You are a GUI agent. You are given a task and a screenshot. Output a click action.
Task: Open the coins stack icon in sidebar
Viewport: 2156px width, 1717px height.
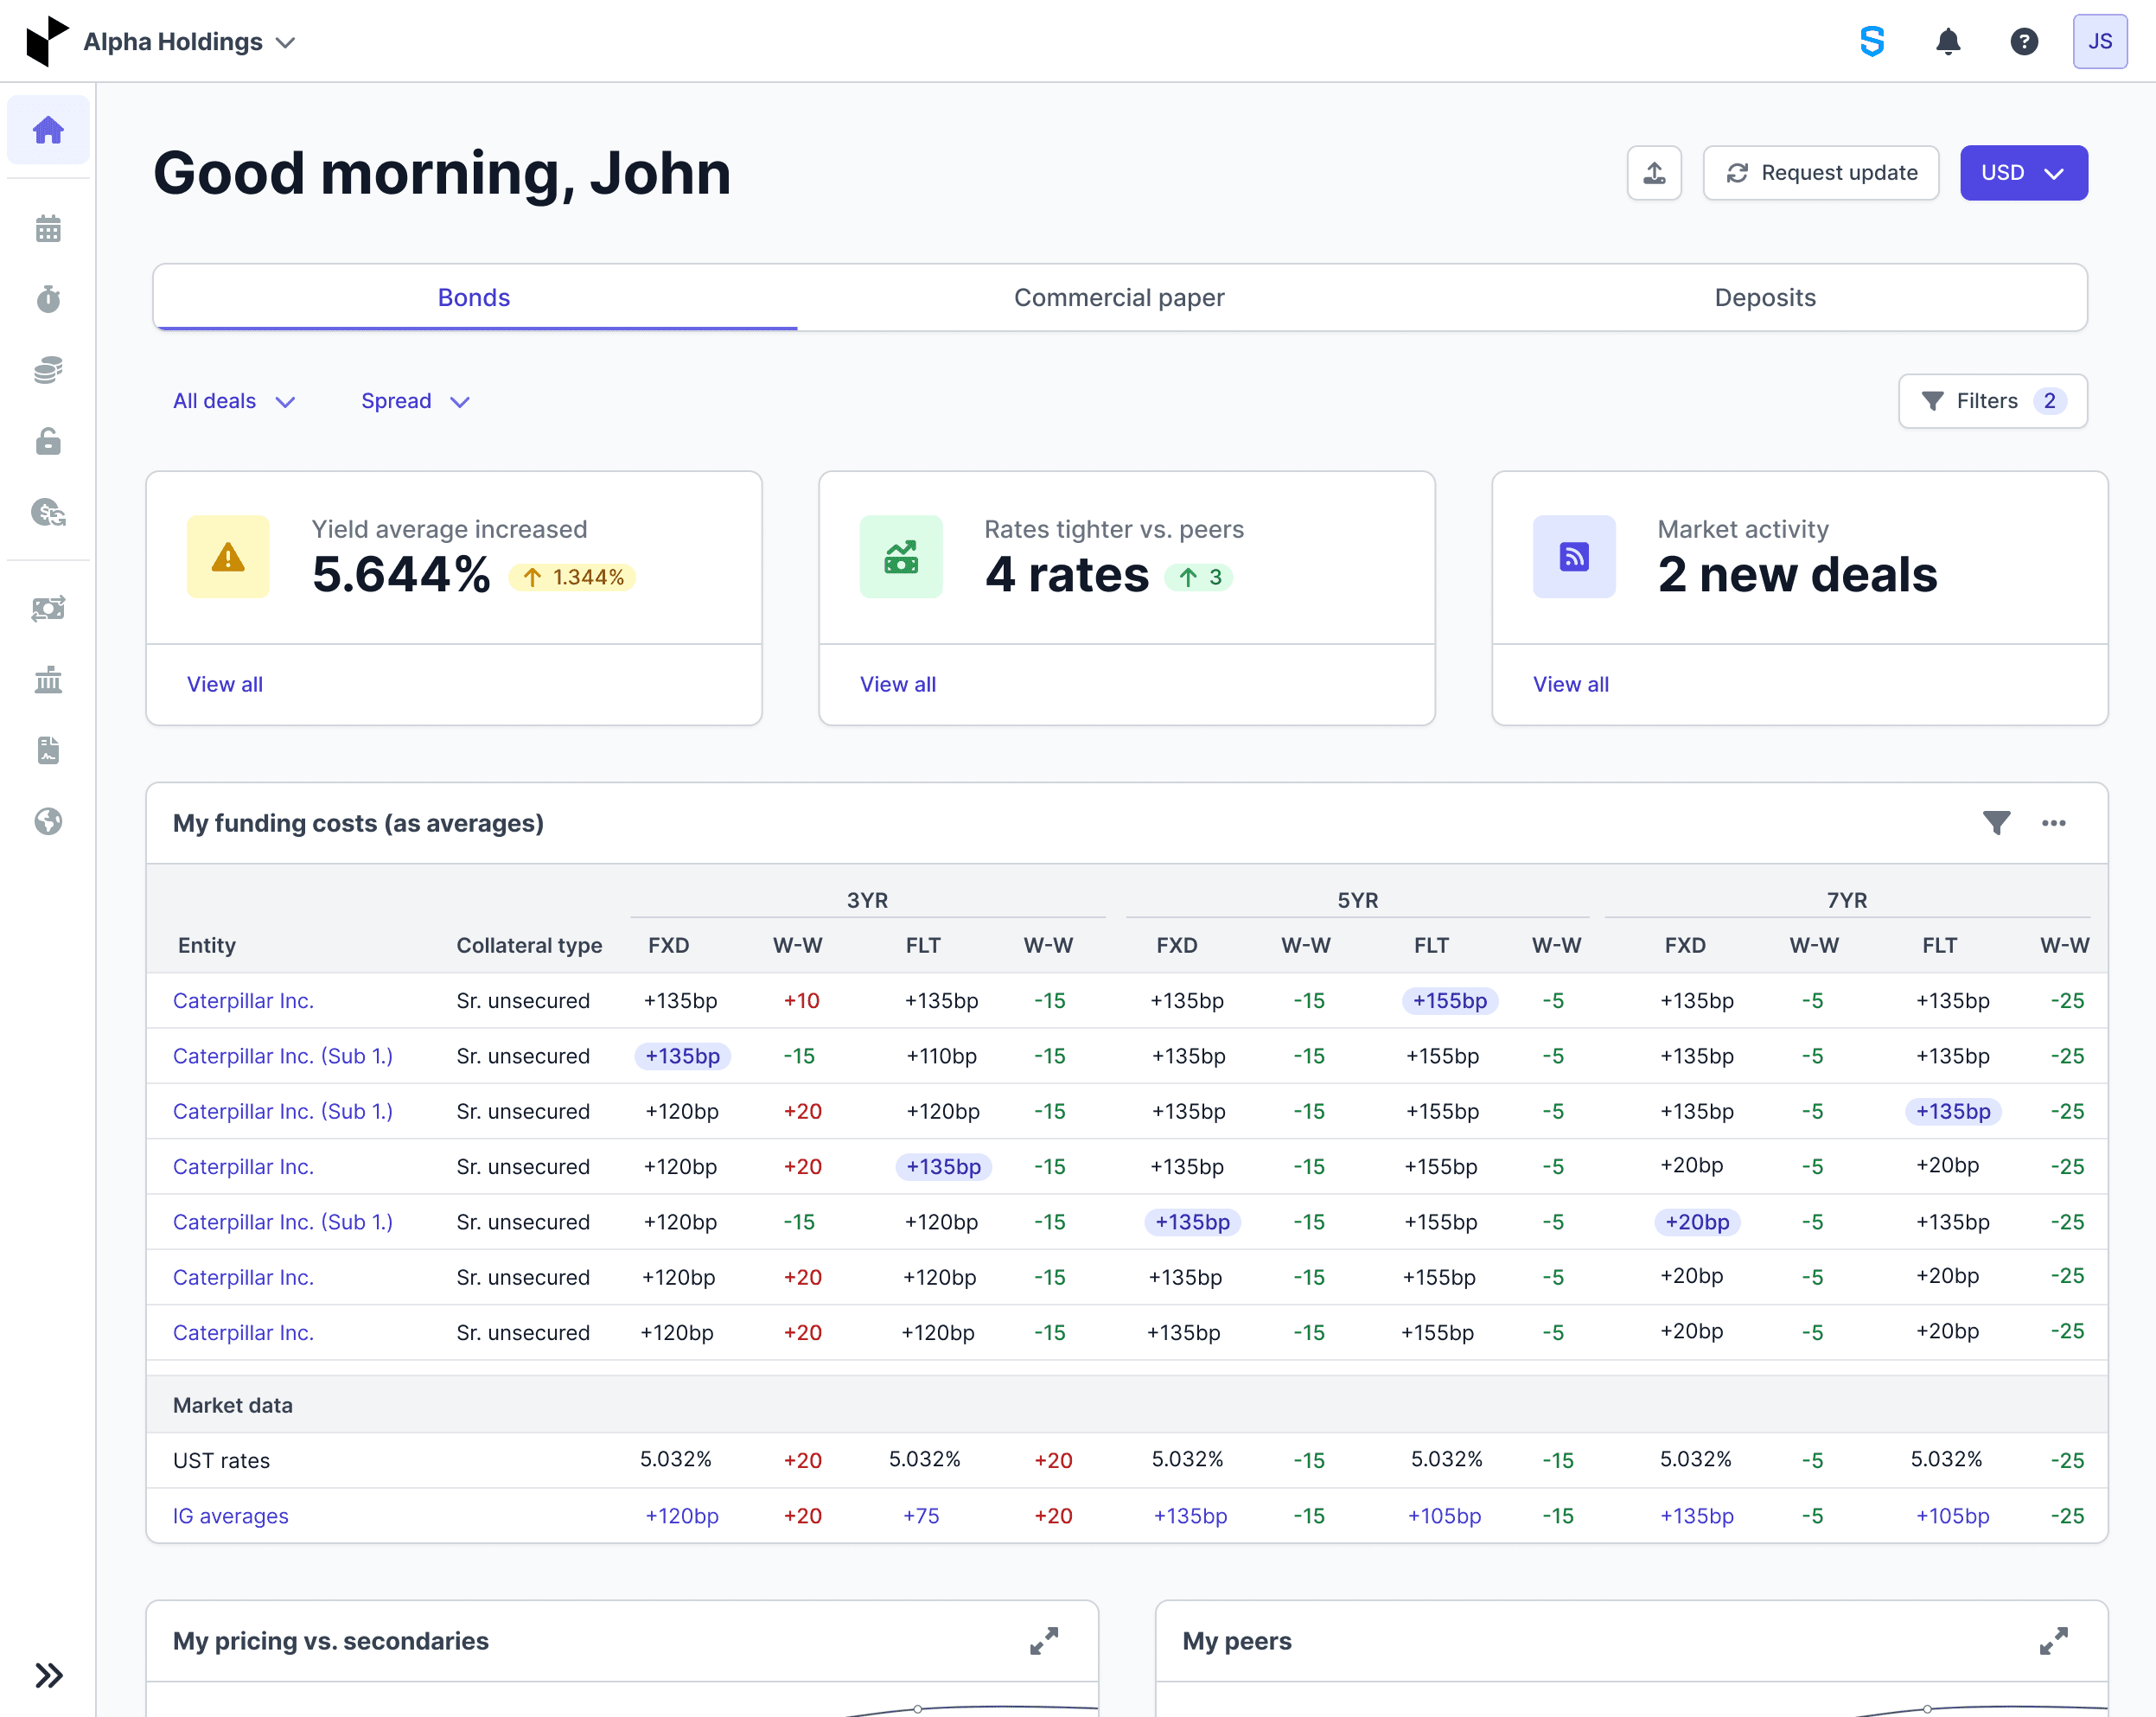[48, 370]
